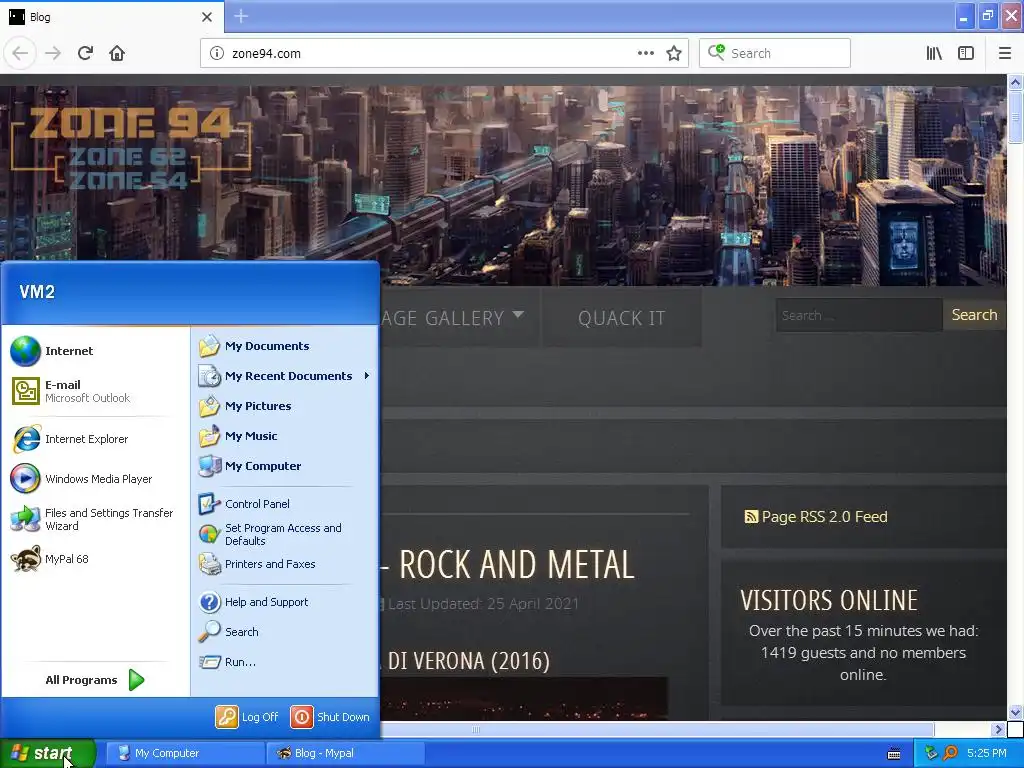This screenshot has height=768, width=1024.
Task: Click the horizontal scrollbar right arrow
Action: tap(997, 729)
